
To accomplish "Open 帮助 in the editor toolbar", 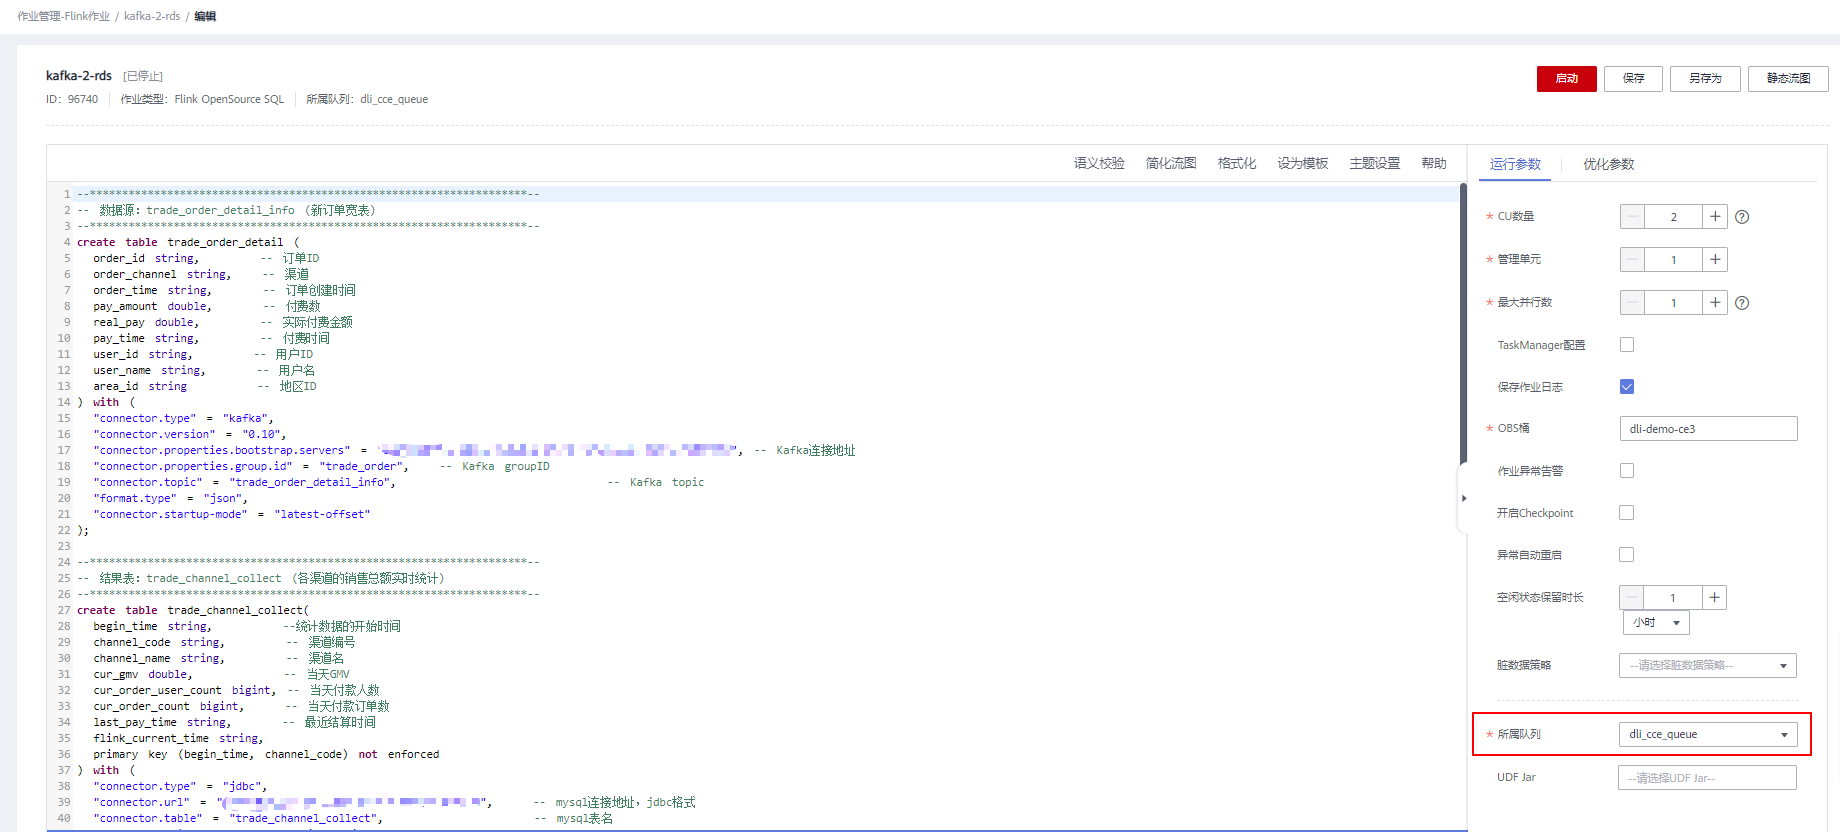I will pyautogui.click(x=1434, y=163).
